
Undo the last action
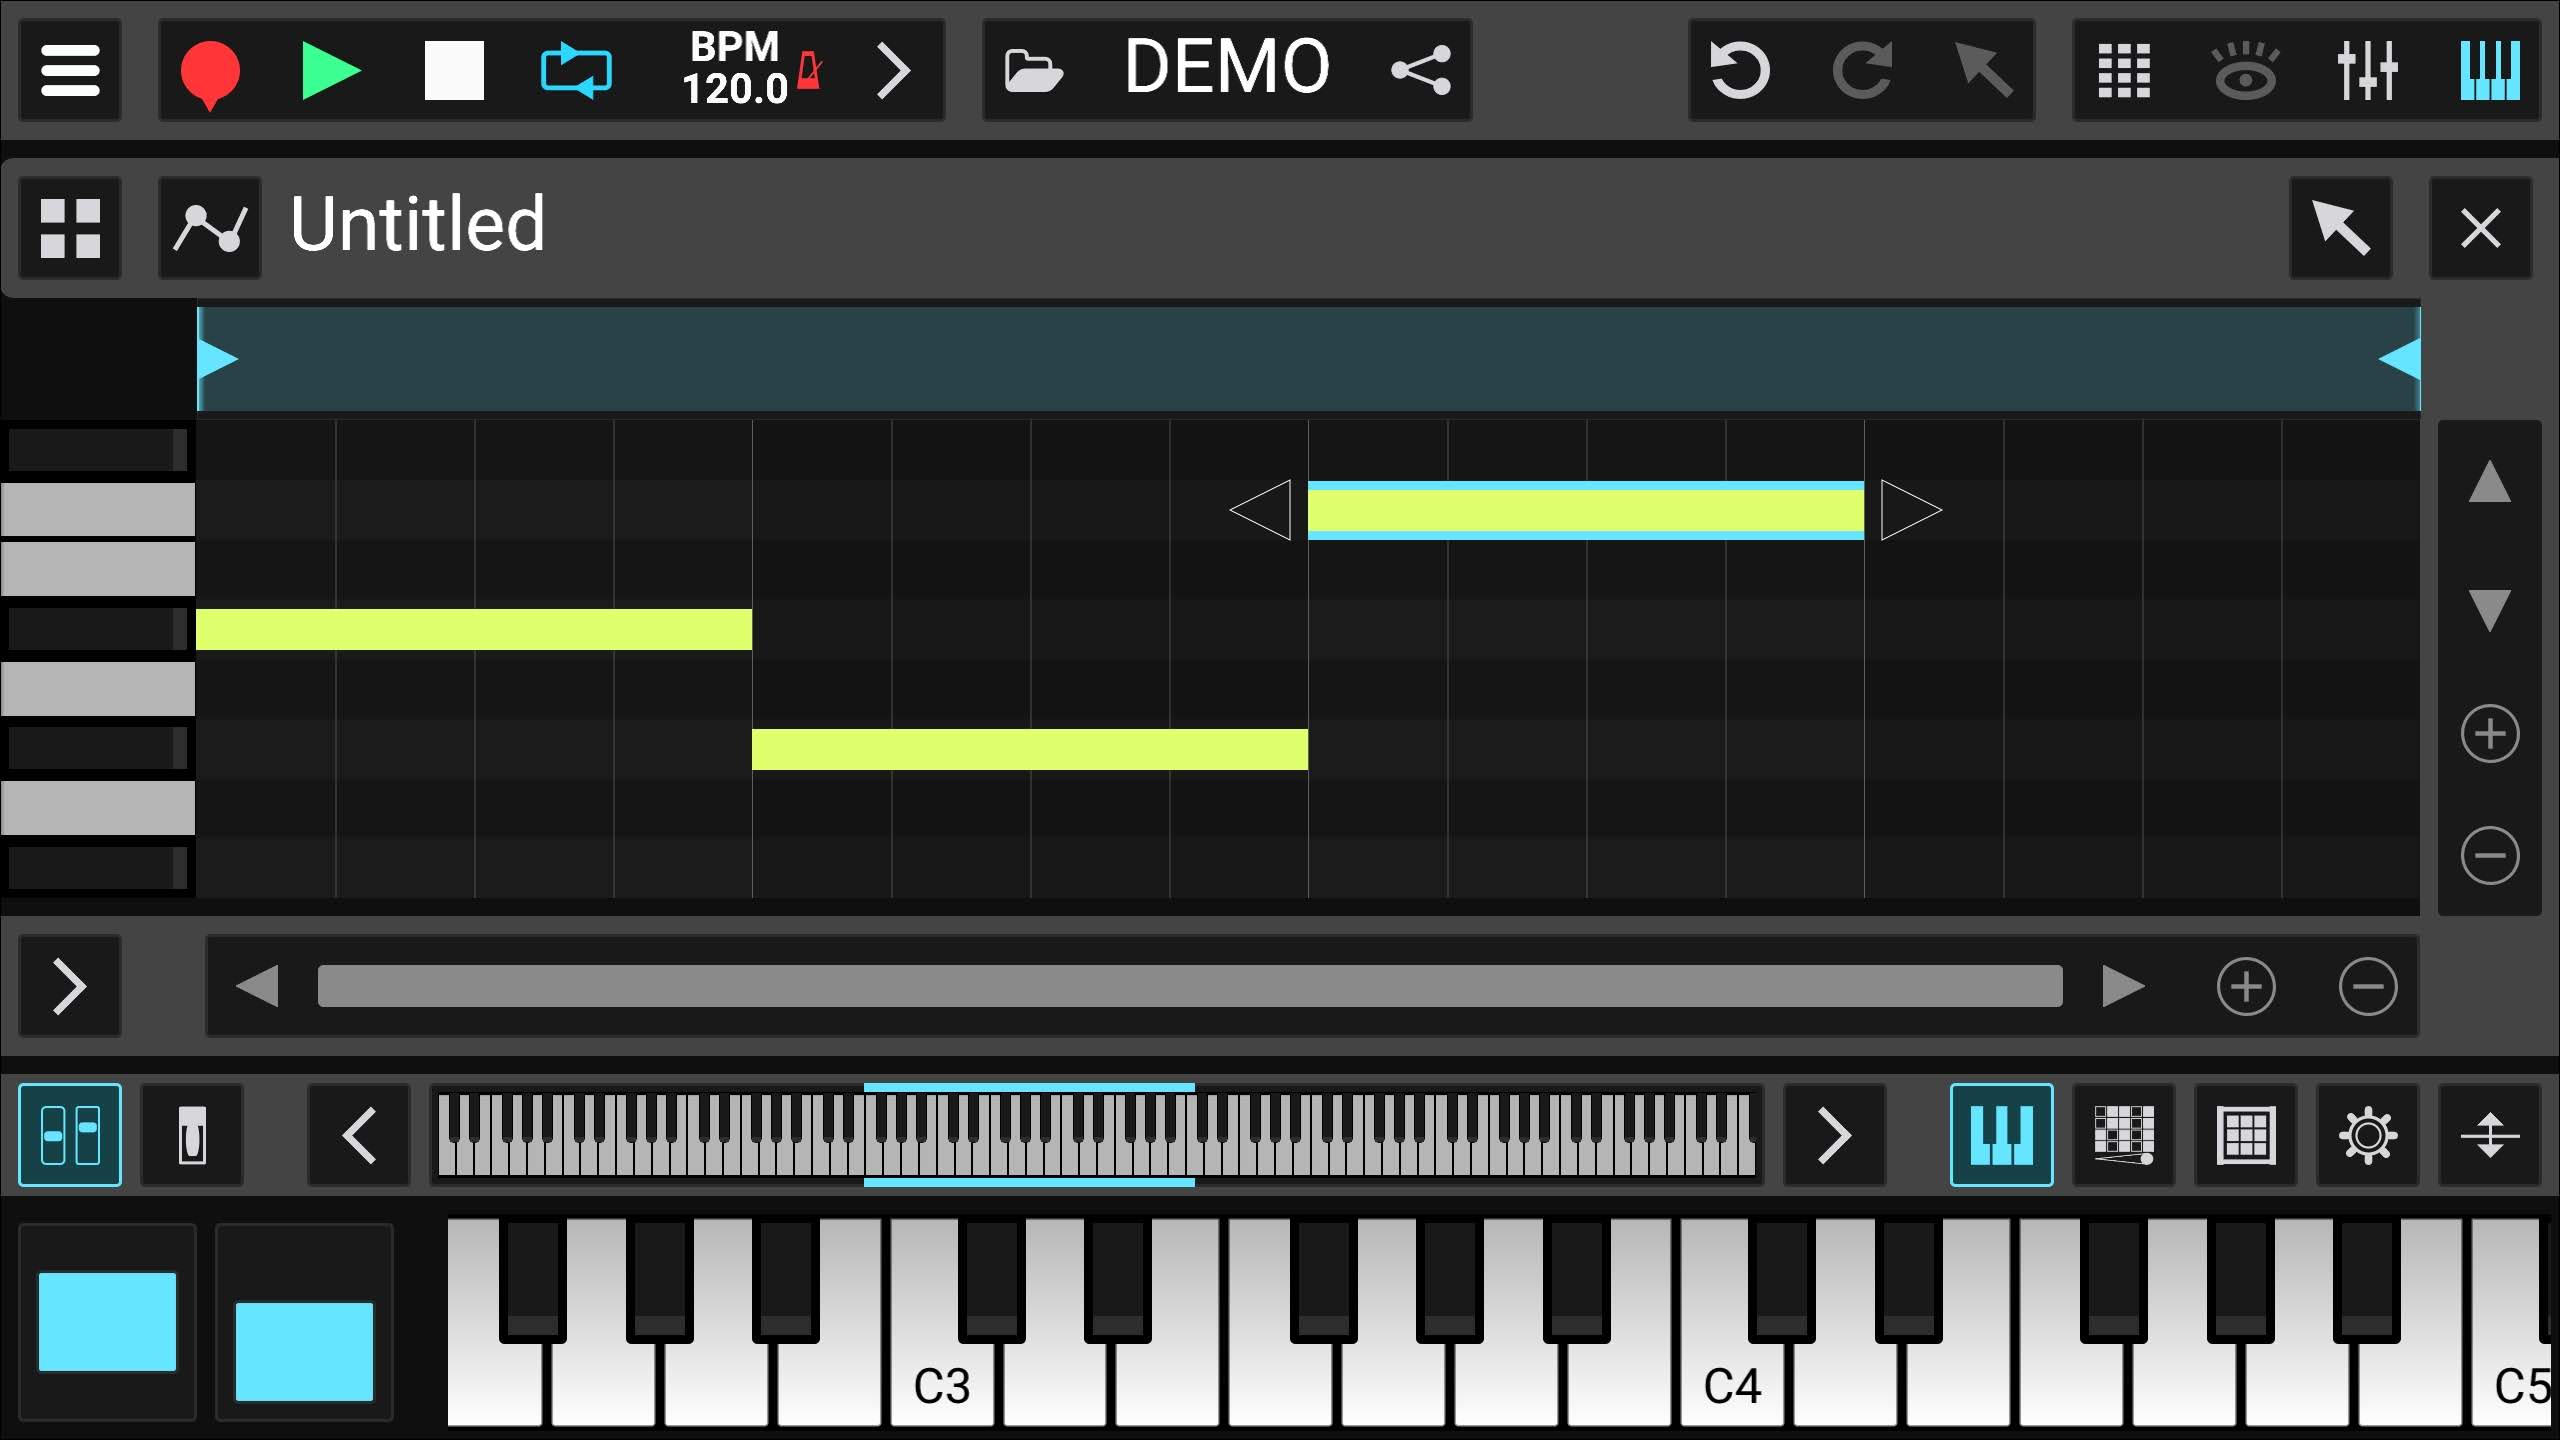point(1739,70)
